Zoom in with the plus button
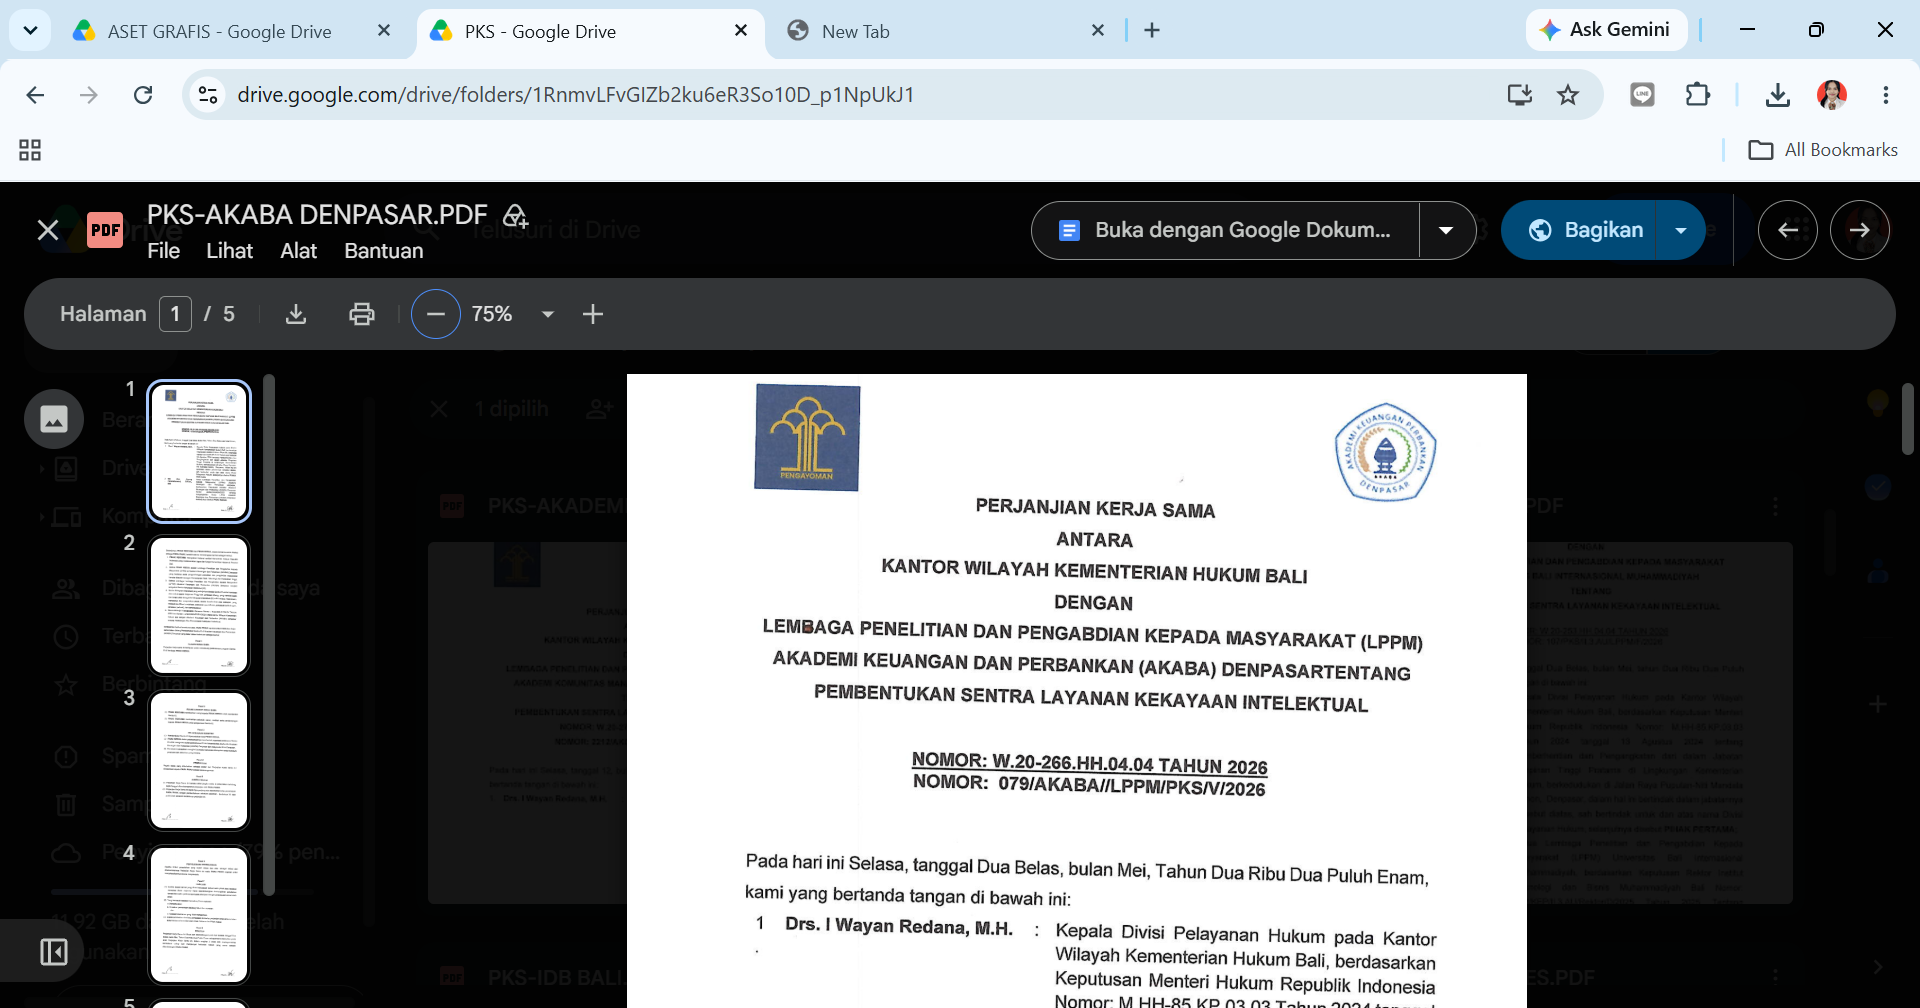This screenshot has height=1008, width=1920. pyautogui.click(x=593, y=314)
